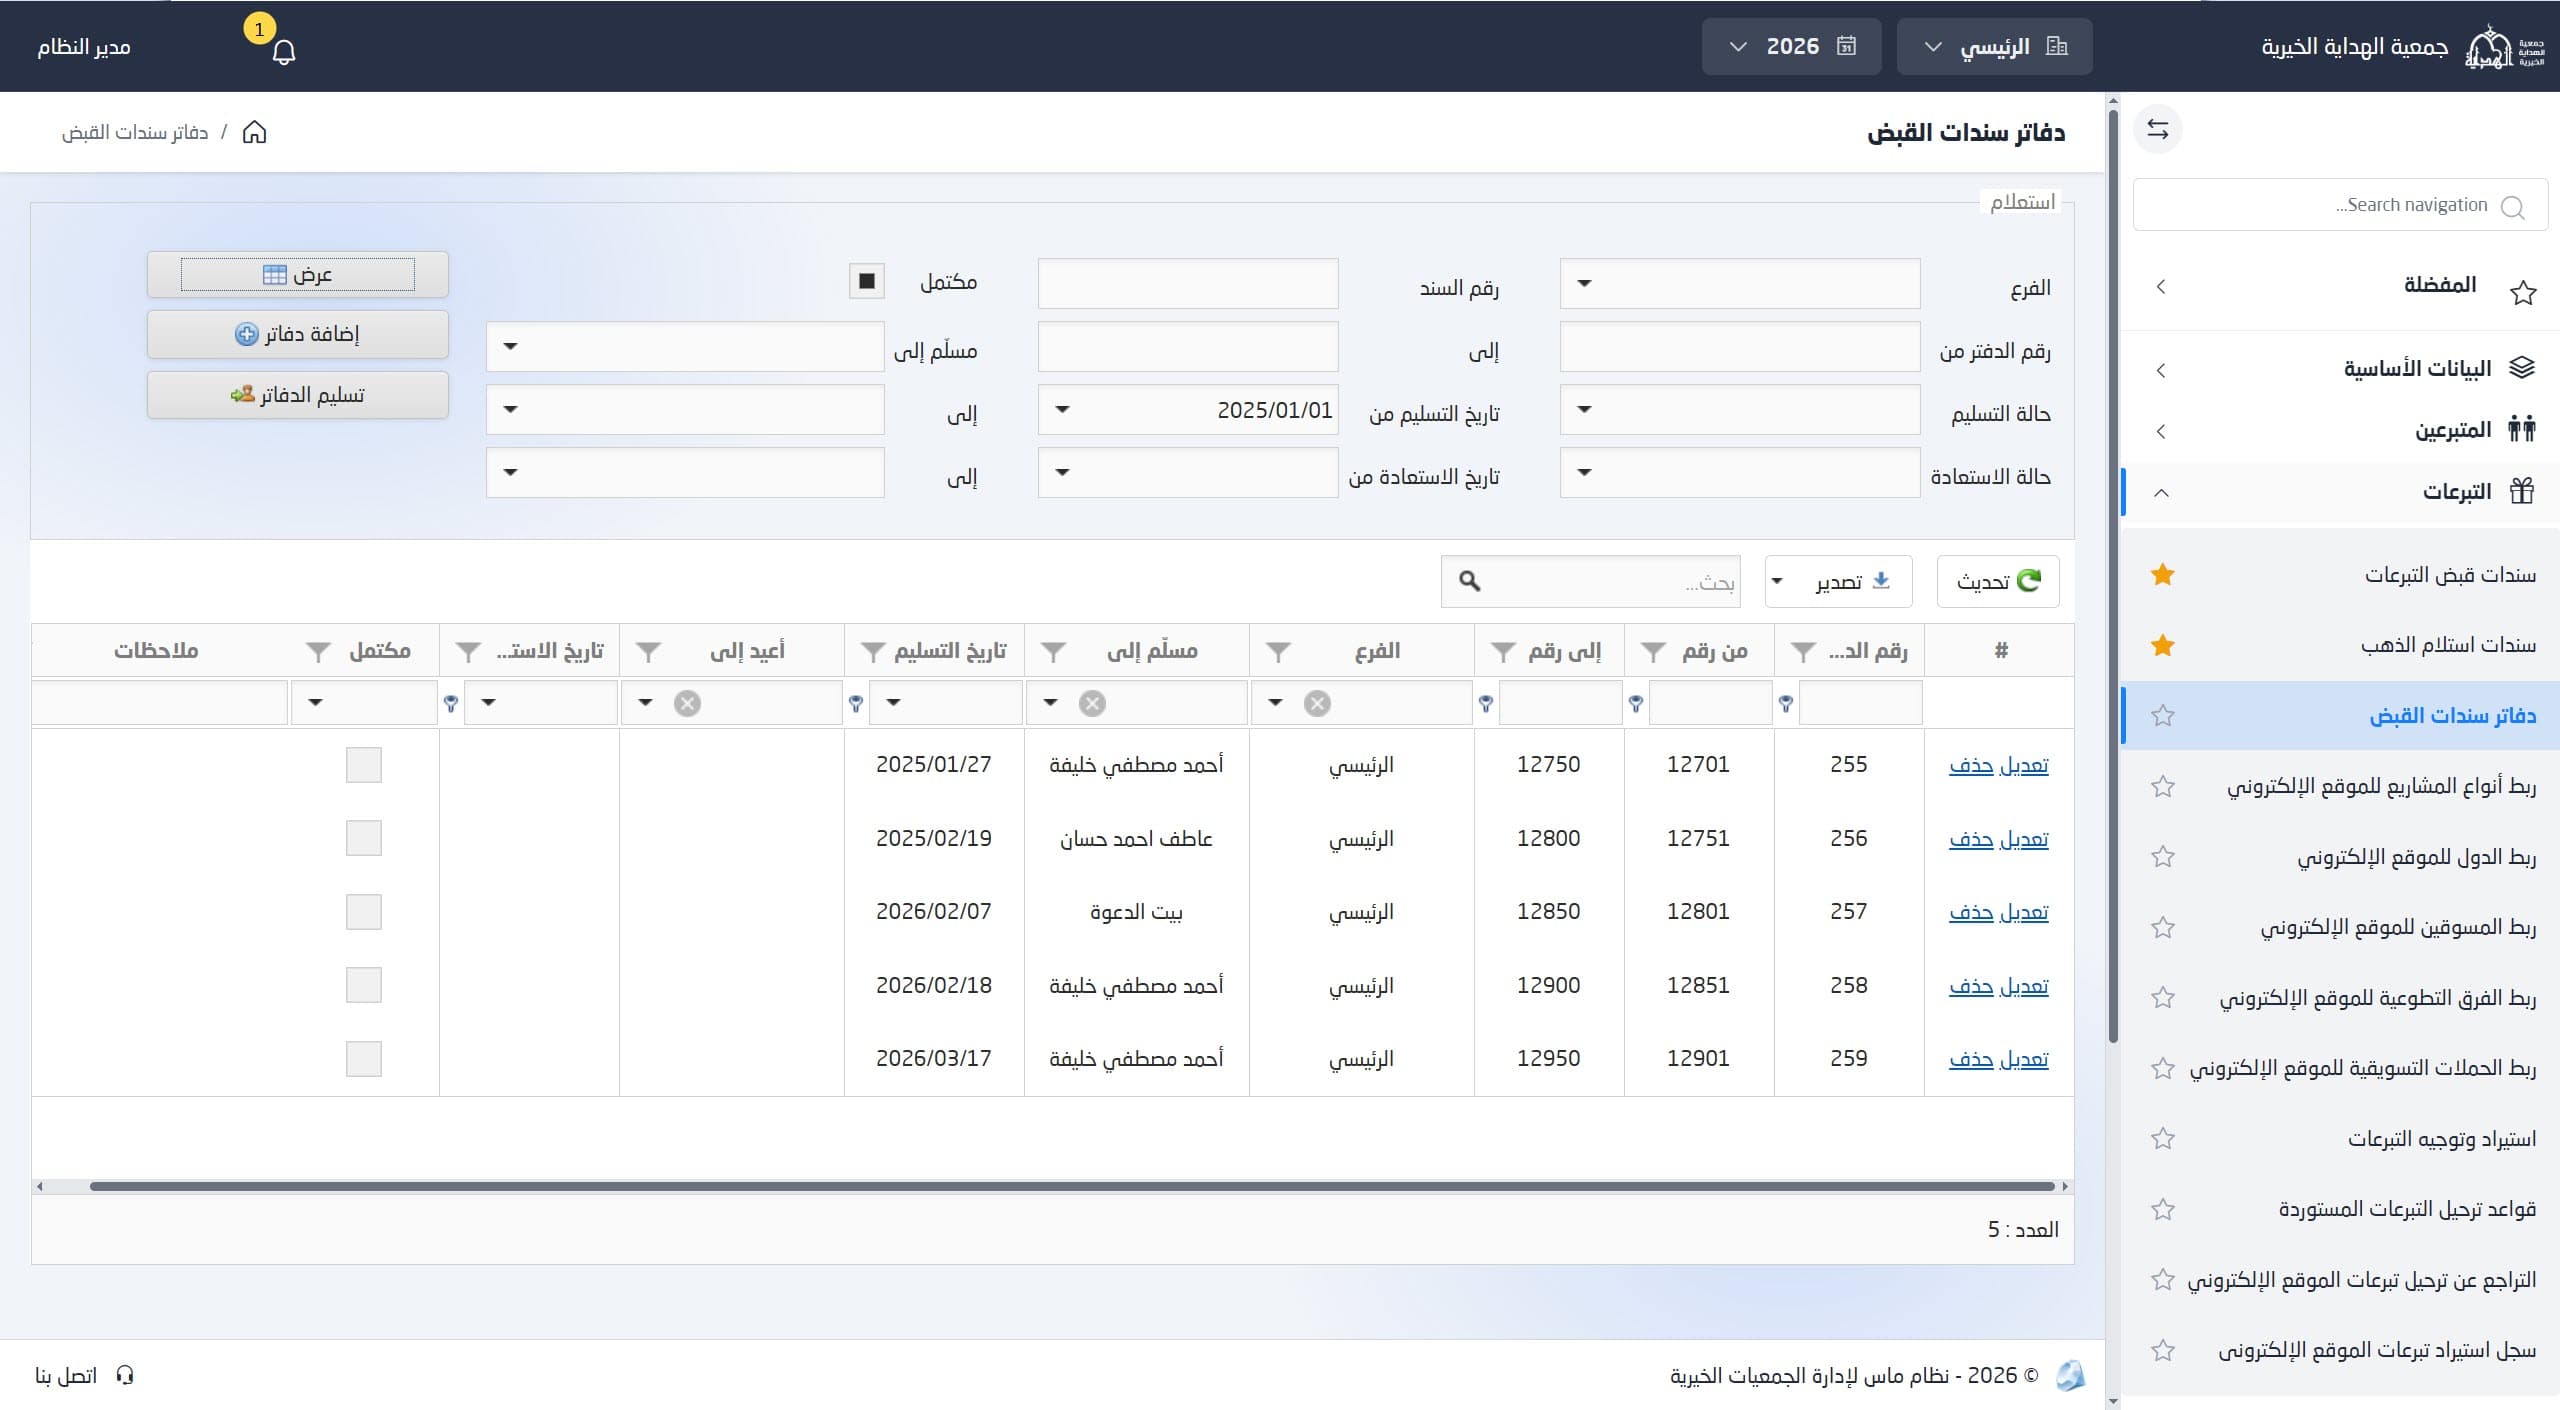Click the grid horizontal scrollbar
Screen dimensions: 2560x1410
tap(1072, 1186)
